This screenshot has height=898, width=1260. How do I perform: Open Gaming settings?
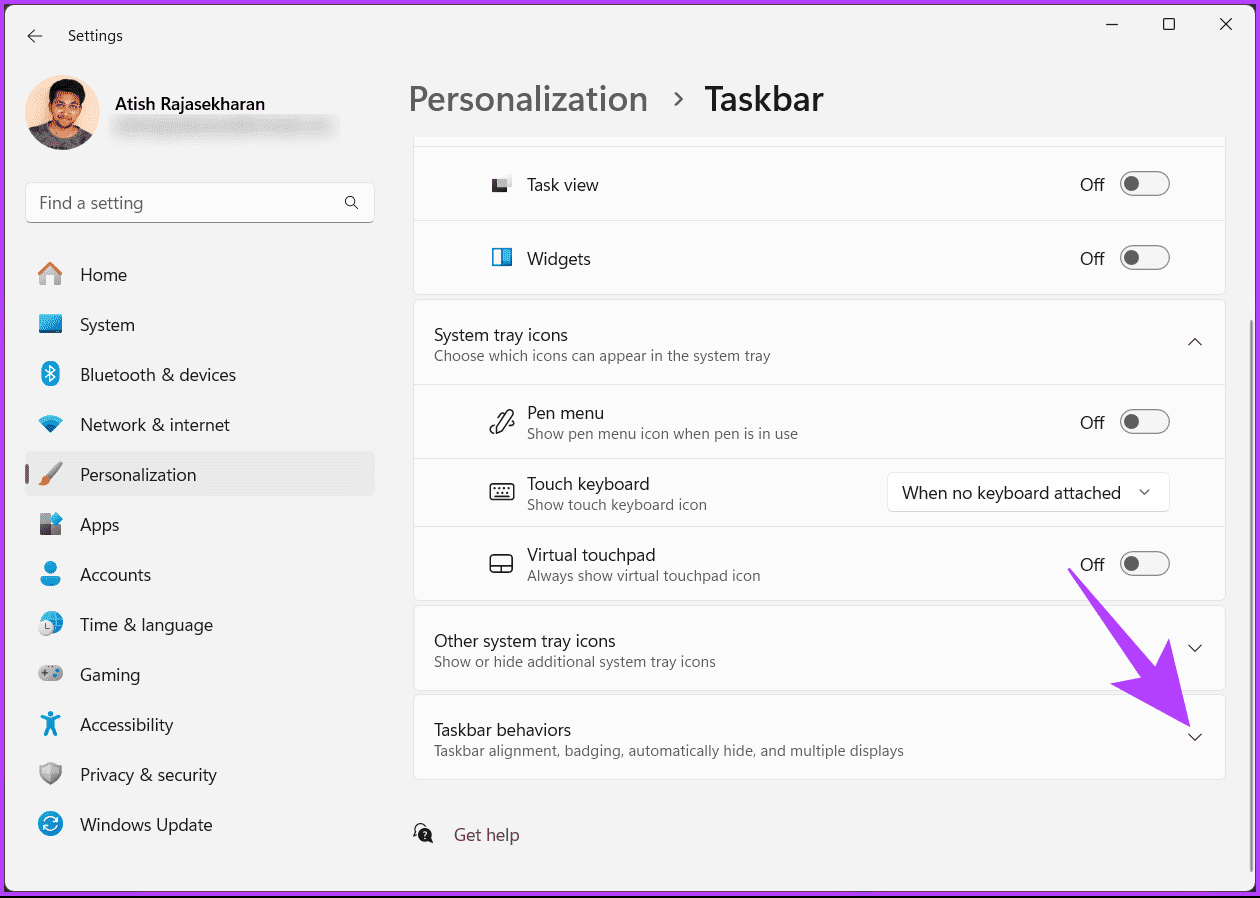pyautogui.click(x=200, y=674)
